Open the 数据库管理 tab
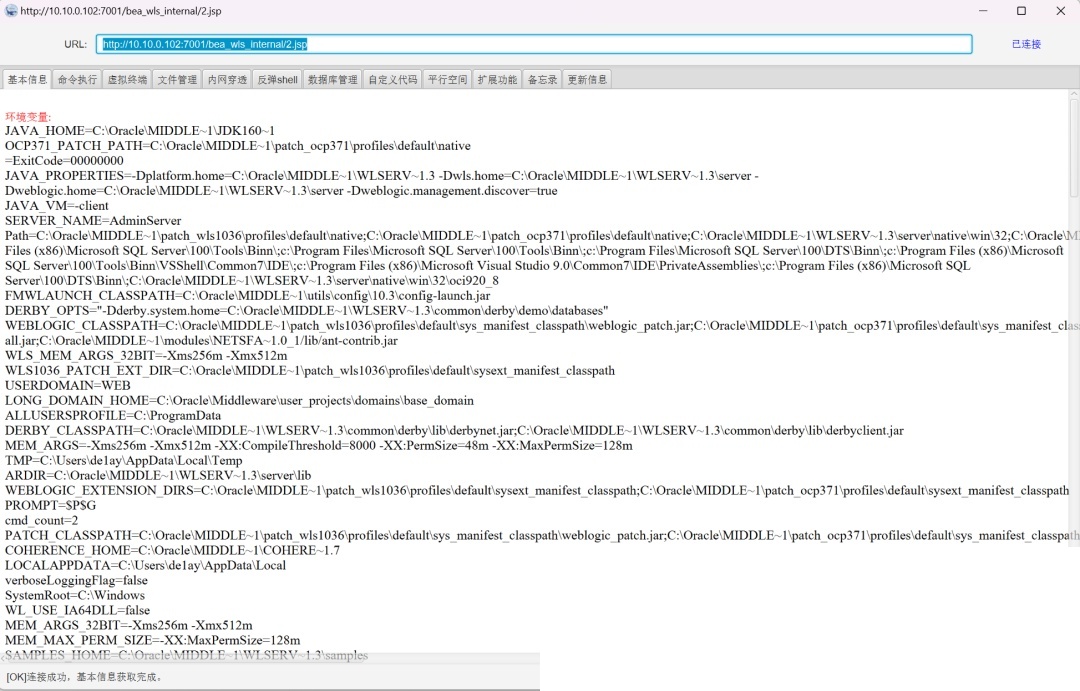The width and height of the screenshot is (1080, 691). coord(333,80)
